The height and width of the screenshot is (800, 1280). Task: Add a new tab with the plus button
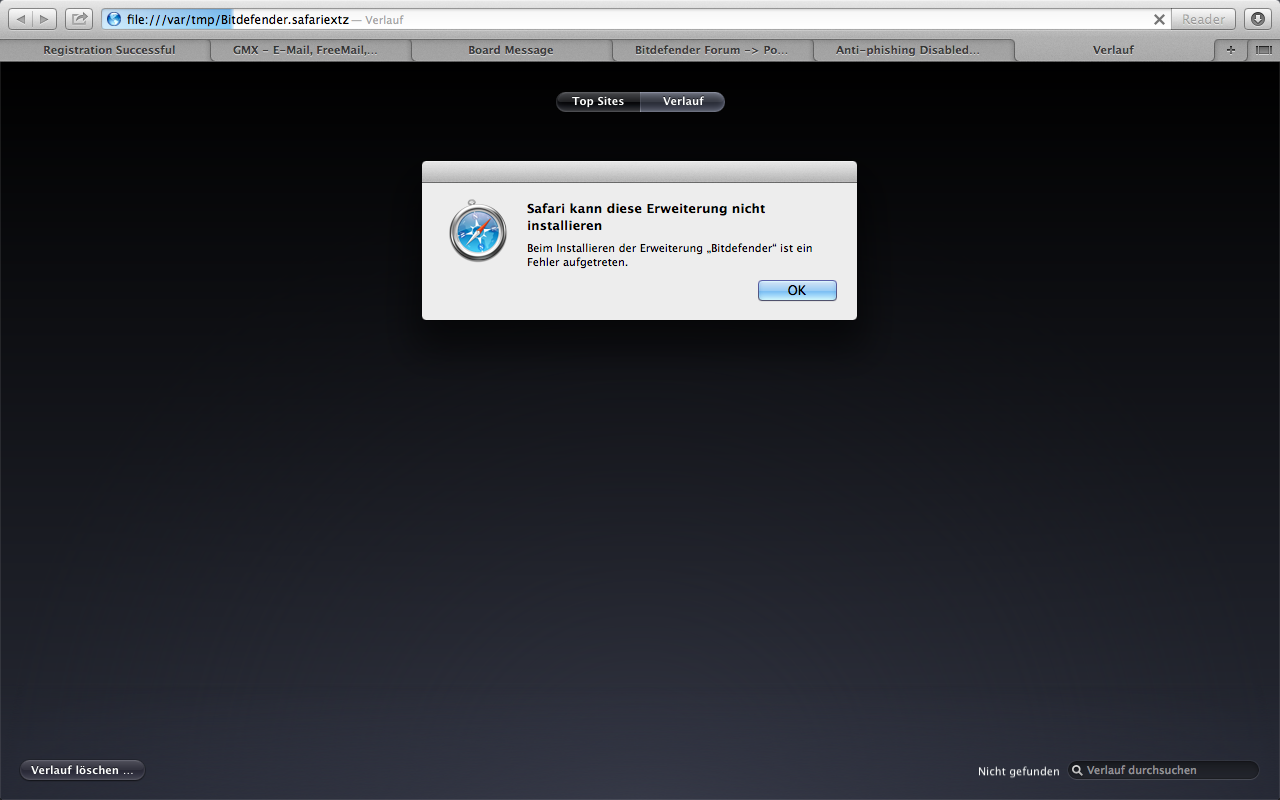[x=1230, y=50]
